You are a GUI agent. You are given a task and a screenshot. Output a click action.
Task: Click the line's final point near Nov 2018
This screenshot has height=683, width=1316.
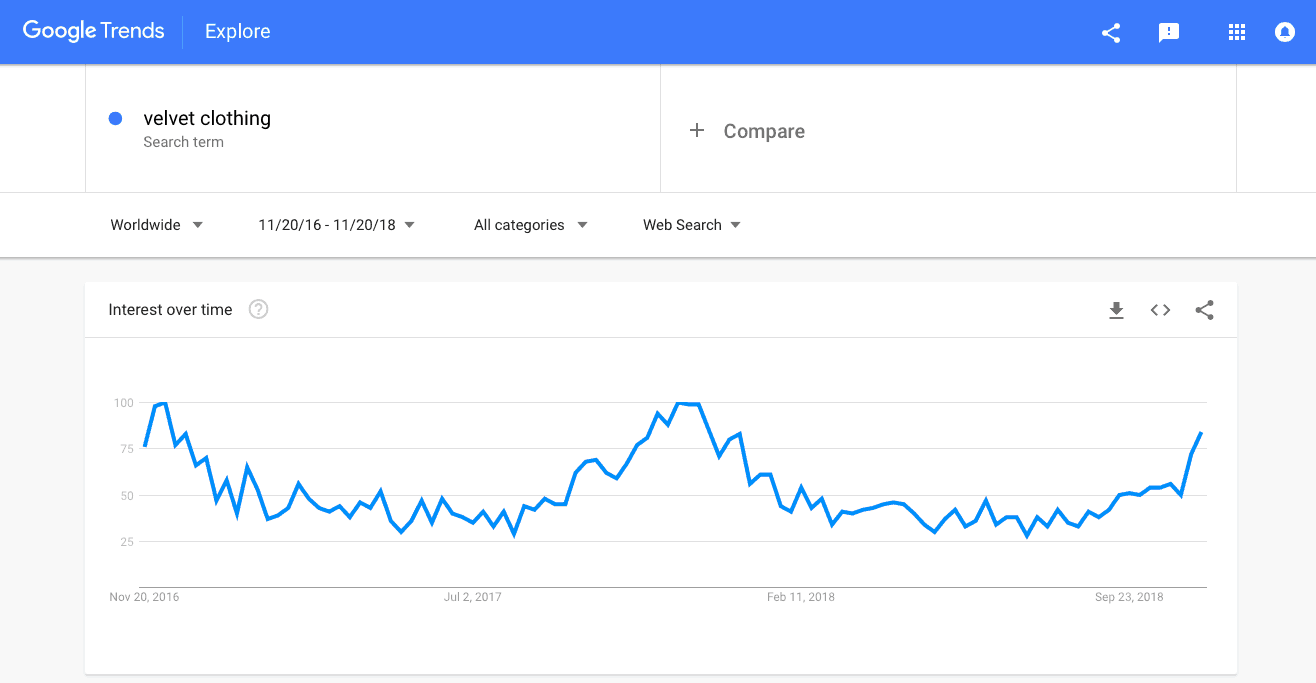[1200, 433]
